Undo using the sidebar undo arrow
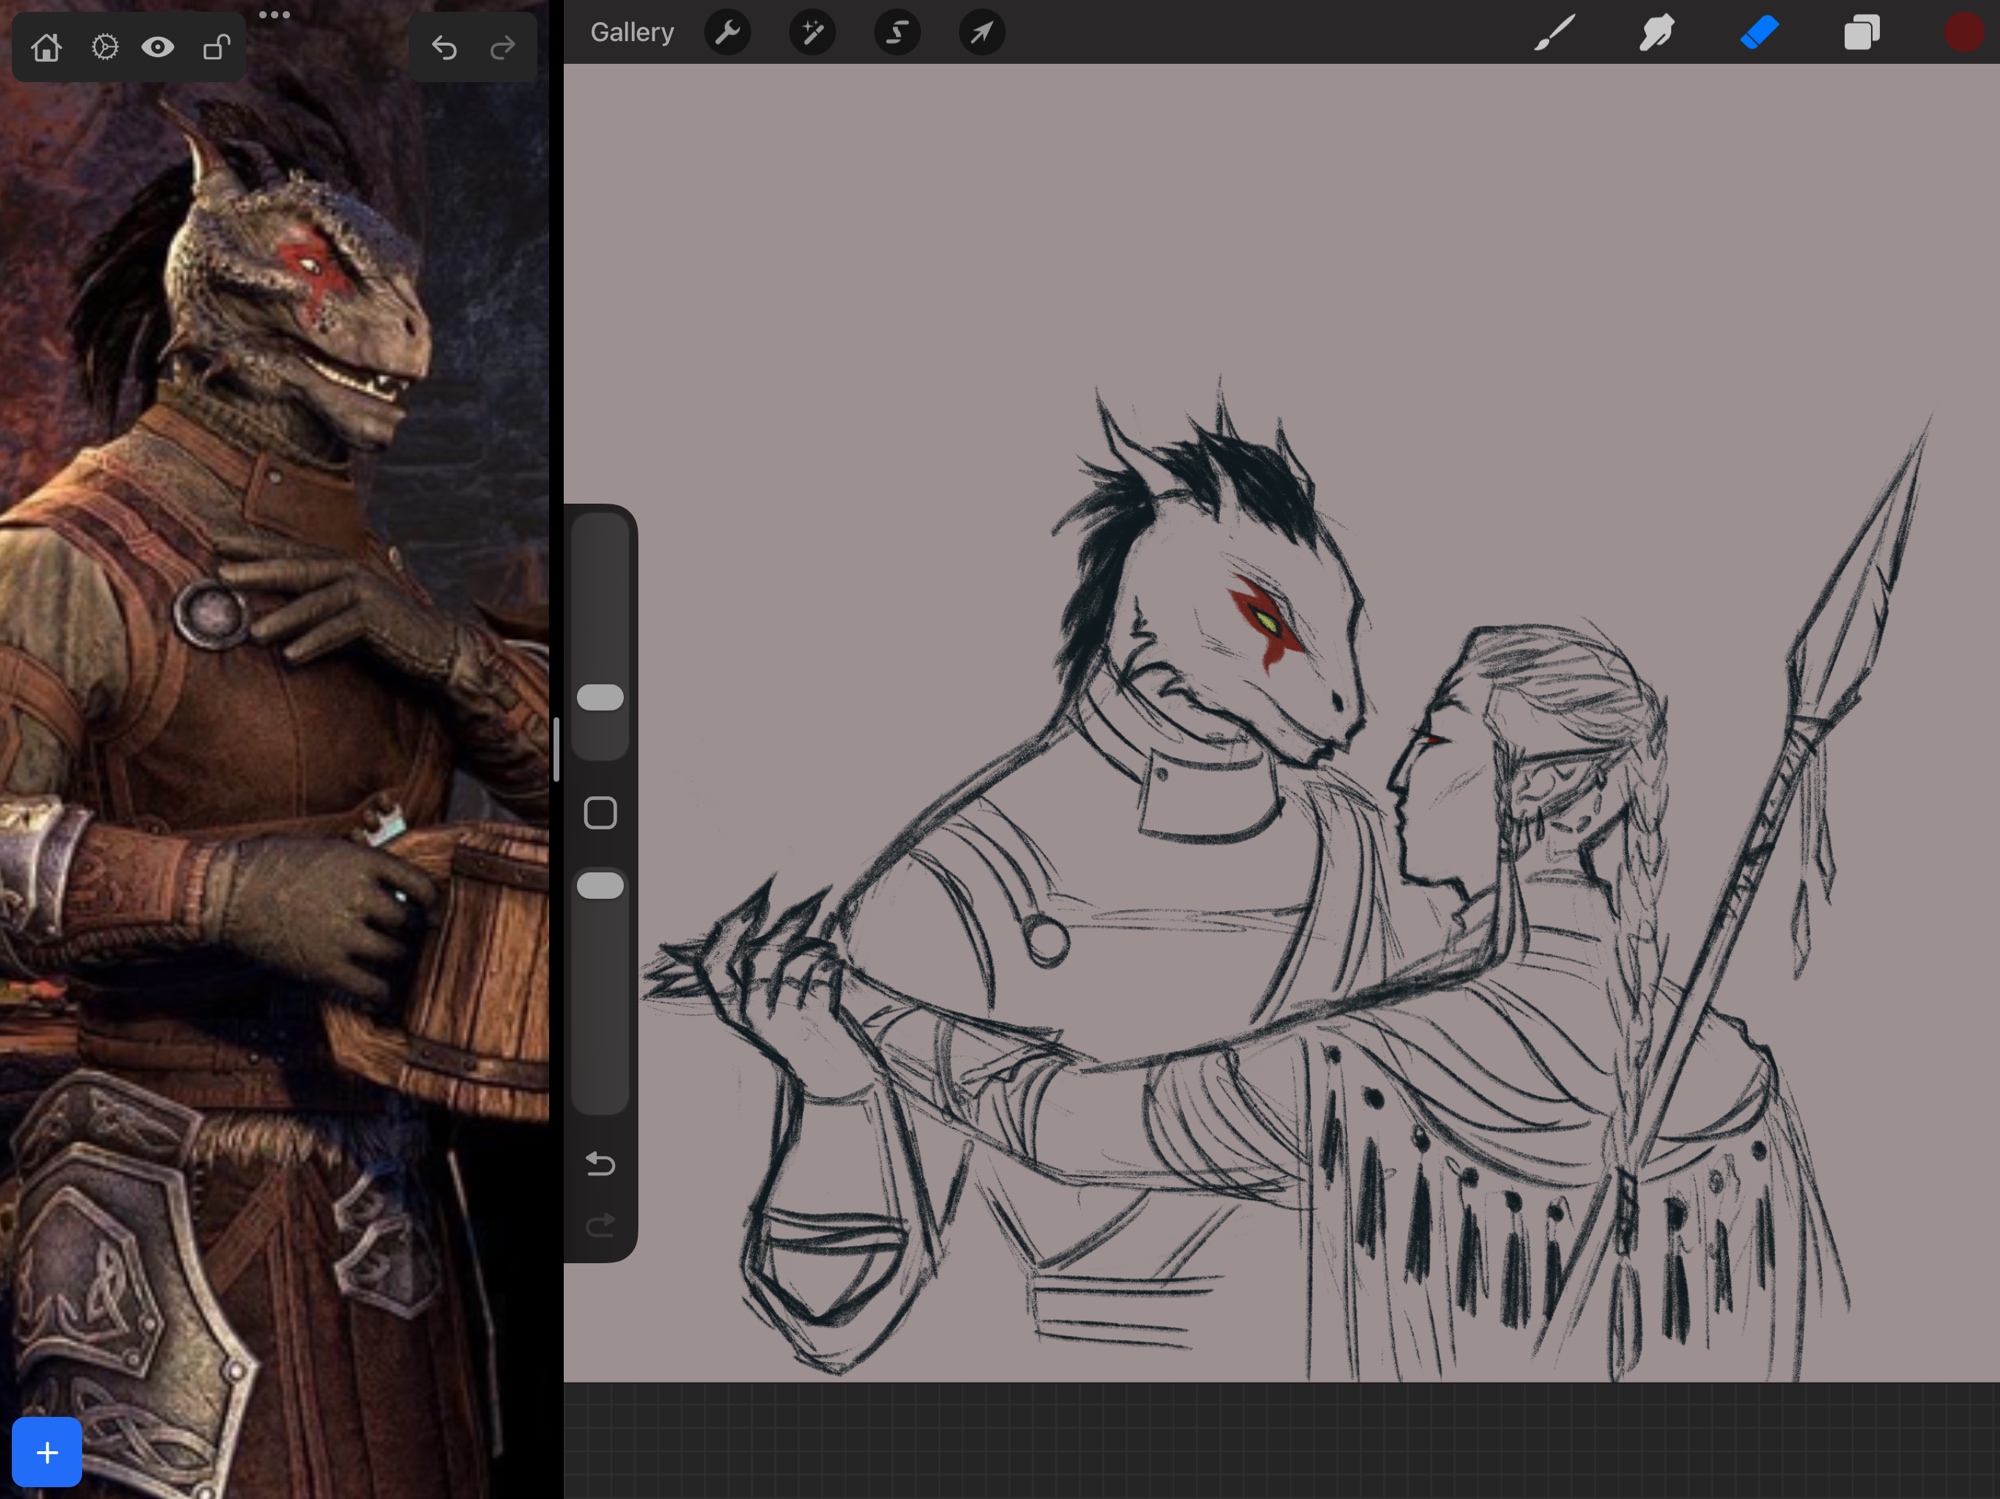The width and height of the screenshot is (2000, 1499). (x=600, y=1163)
